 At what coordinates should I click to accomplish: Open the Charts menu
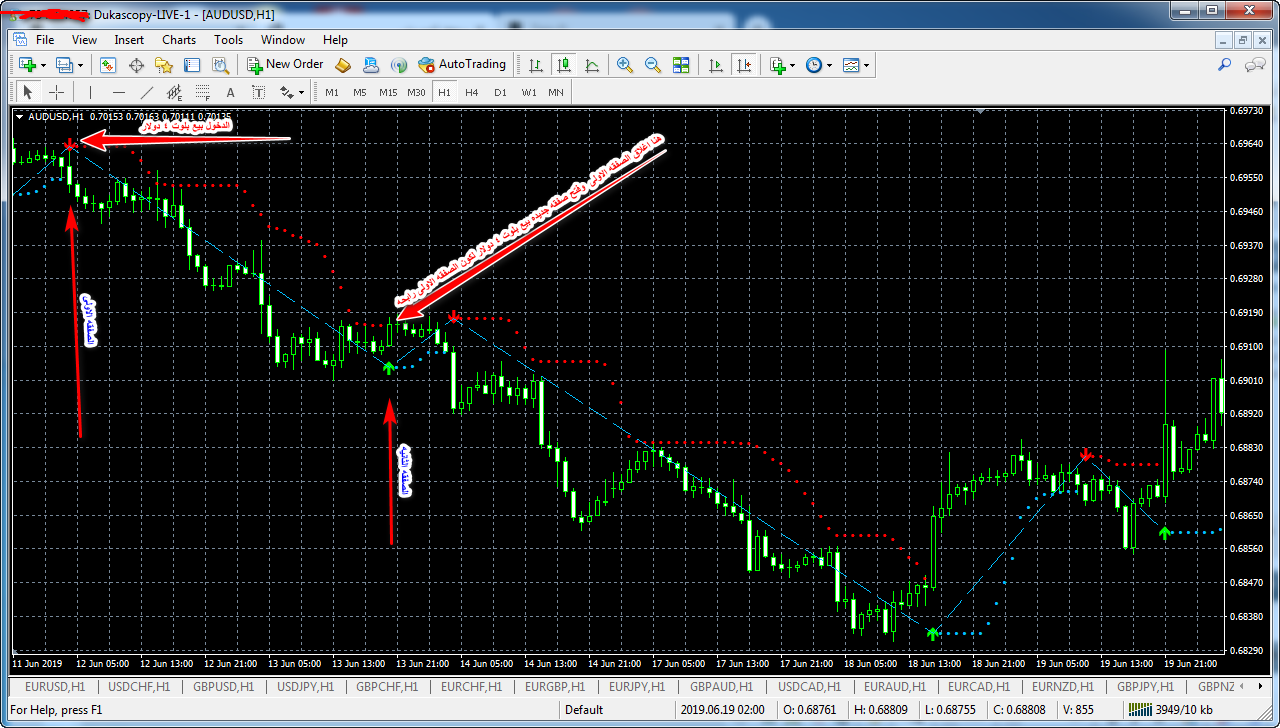pyautogui.click(x=179, y=40)
